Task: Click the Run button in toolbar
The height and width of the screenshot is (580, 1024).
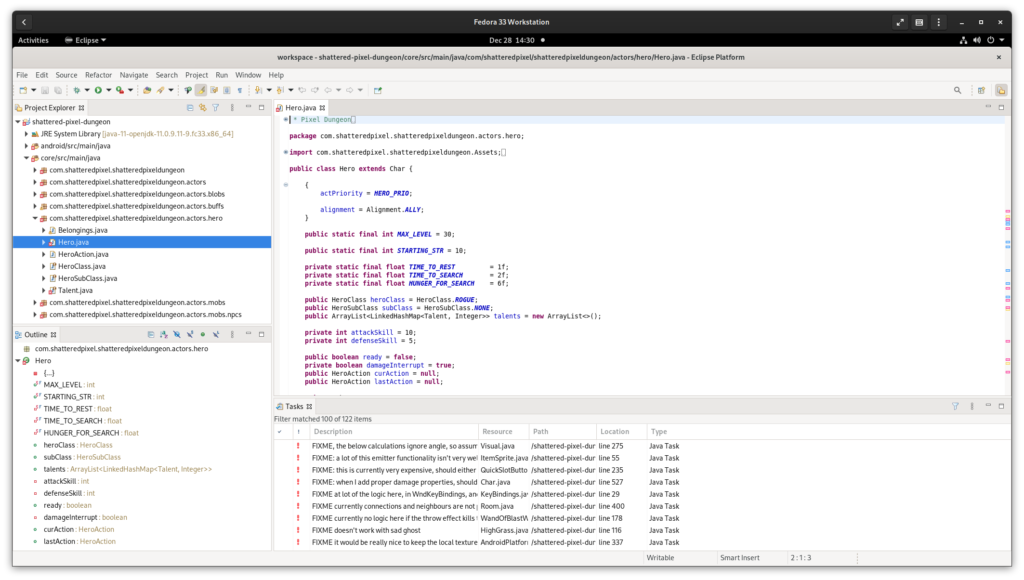Action: (97, 90)
